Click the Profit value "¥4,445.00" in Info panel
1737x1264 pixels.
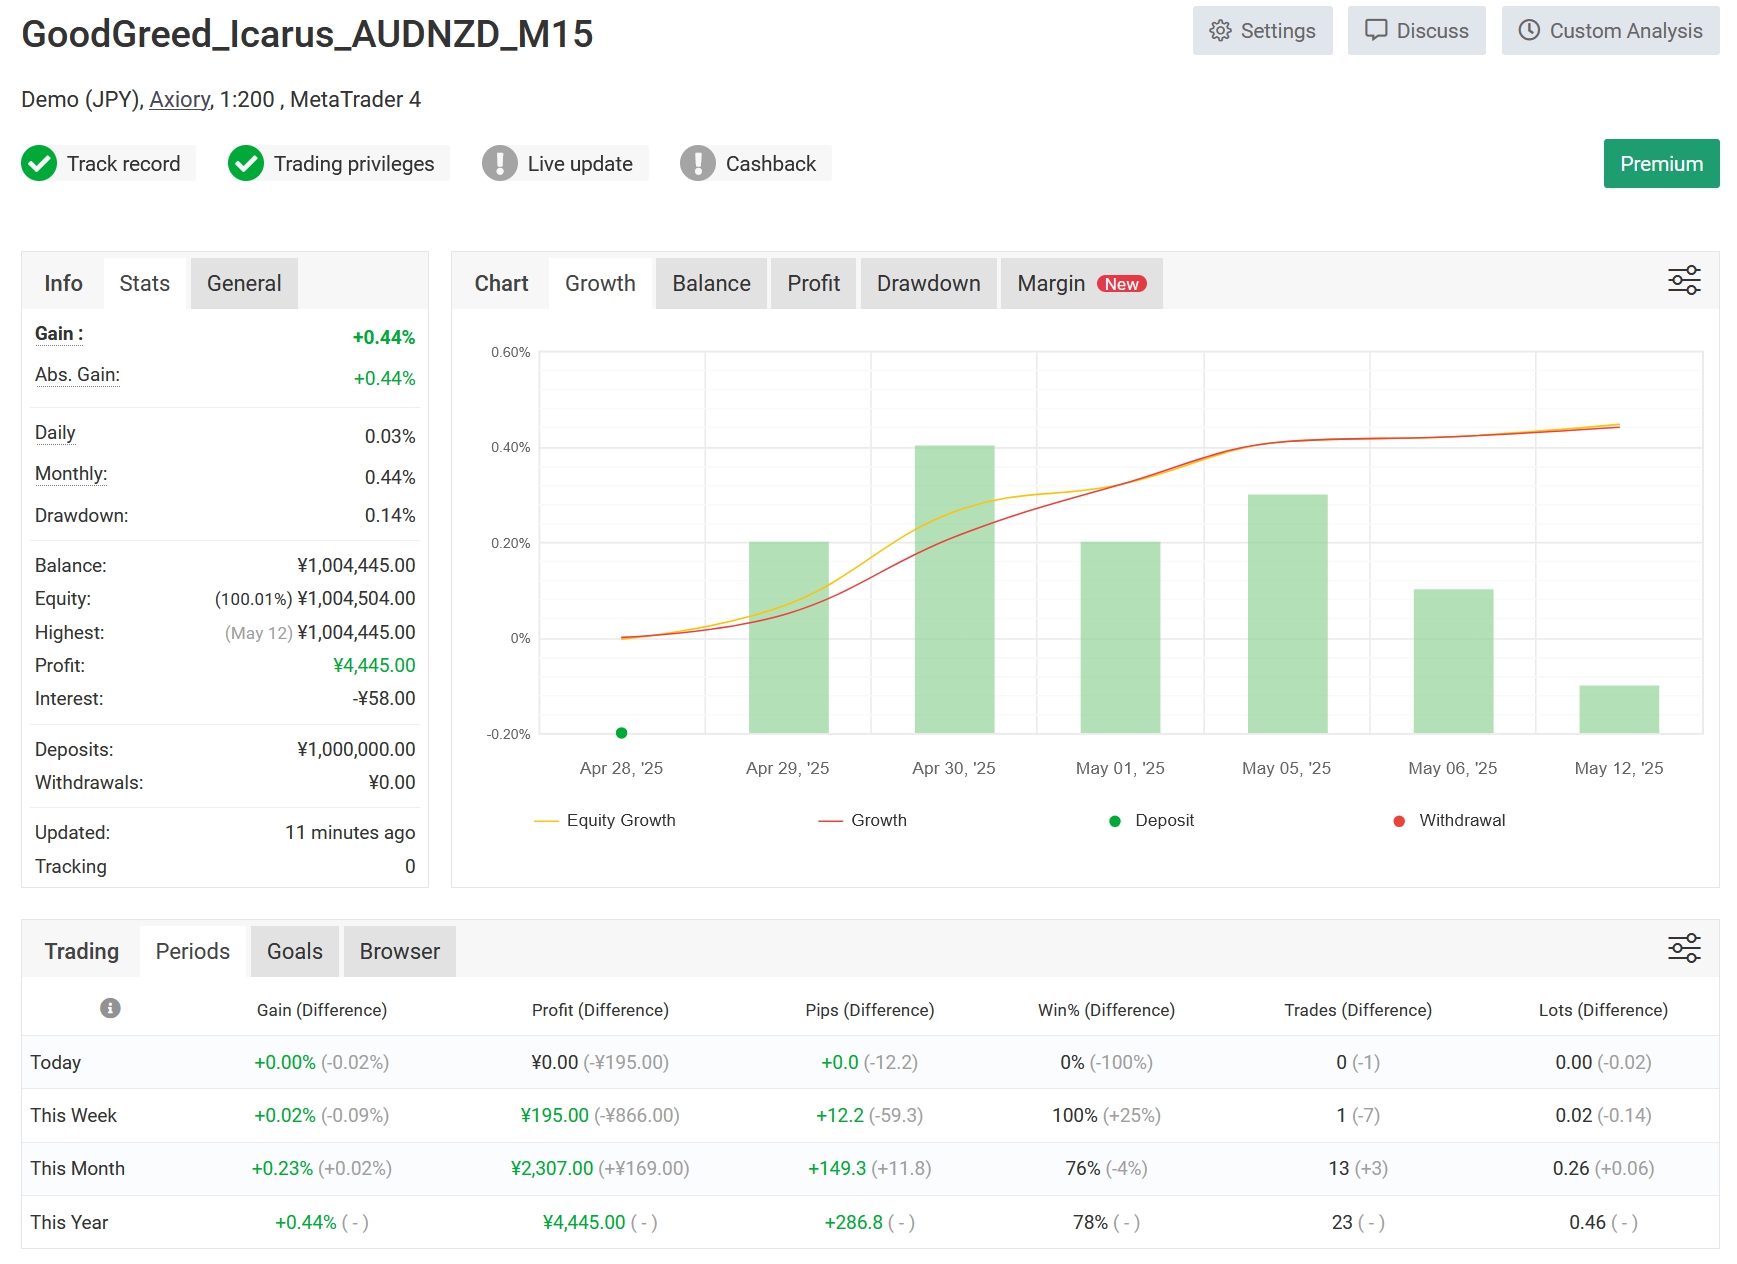[374, 666]
